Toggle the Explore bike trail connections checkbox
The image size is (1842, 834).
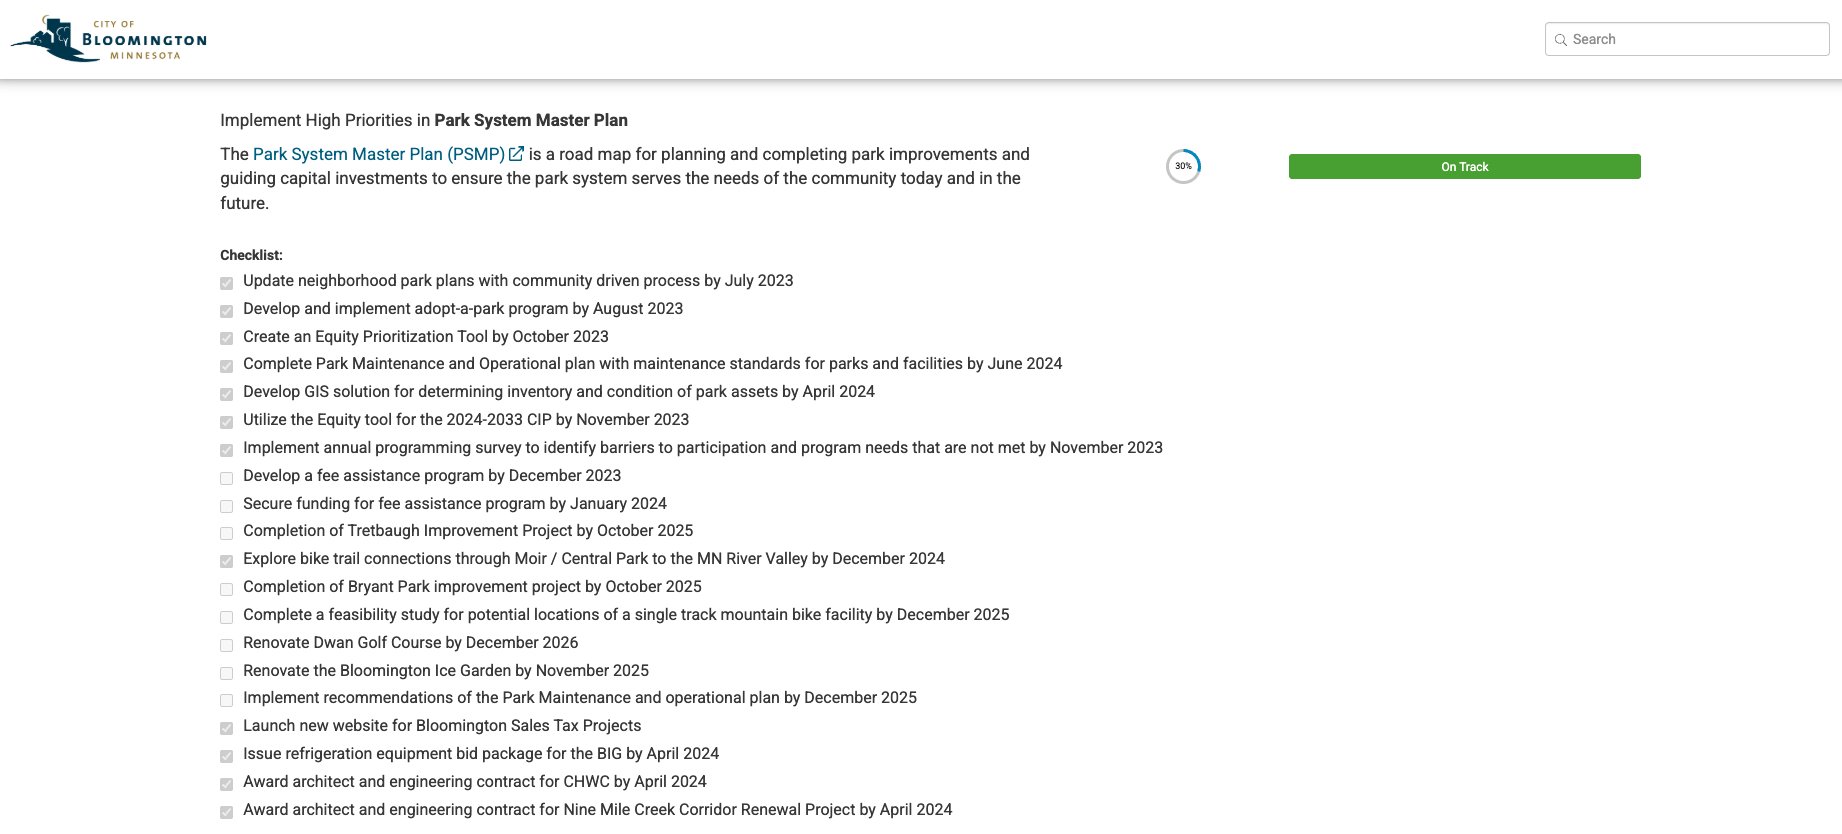coord(227,561)
